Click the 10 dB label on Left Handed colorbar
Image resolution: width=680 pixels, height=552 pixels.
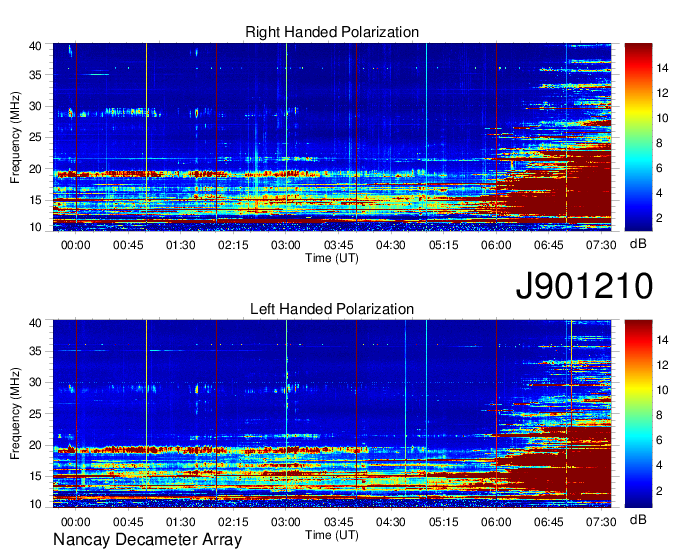click(x=662, y=390)
